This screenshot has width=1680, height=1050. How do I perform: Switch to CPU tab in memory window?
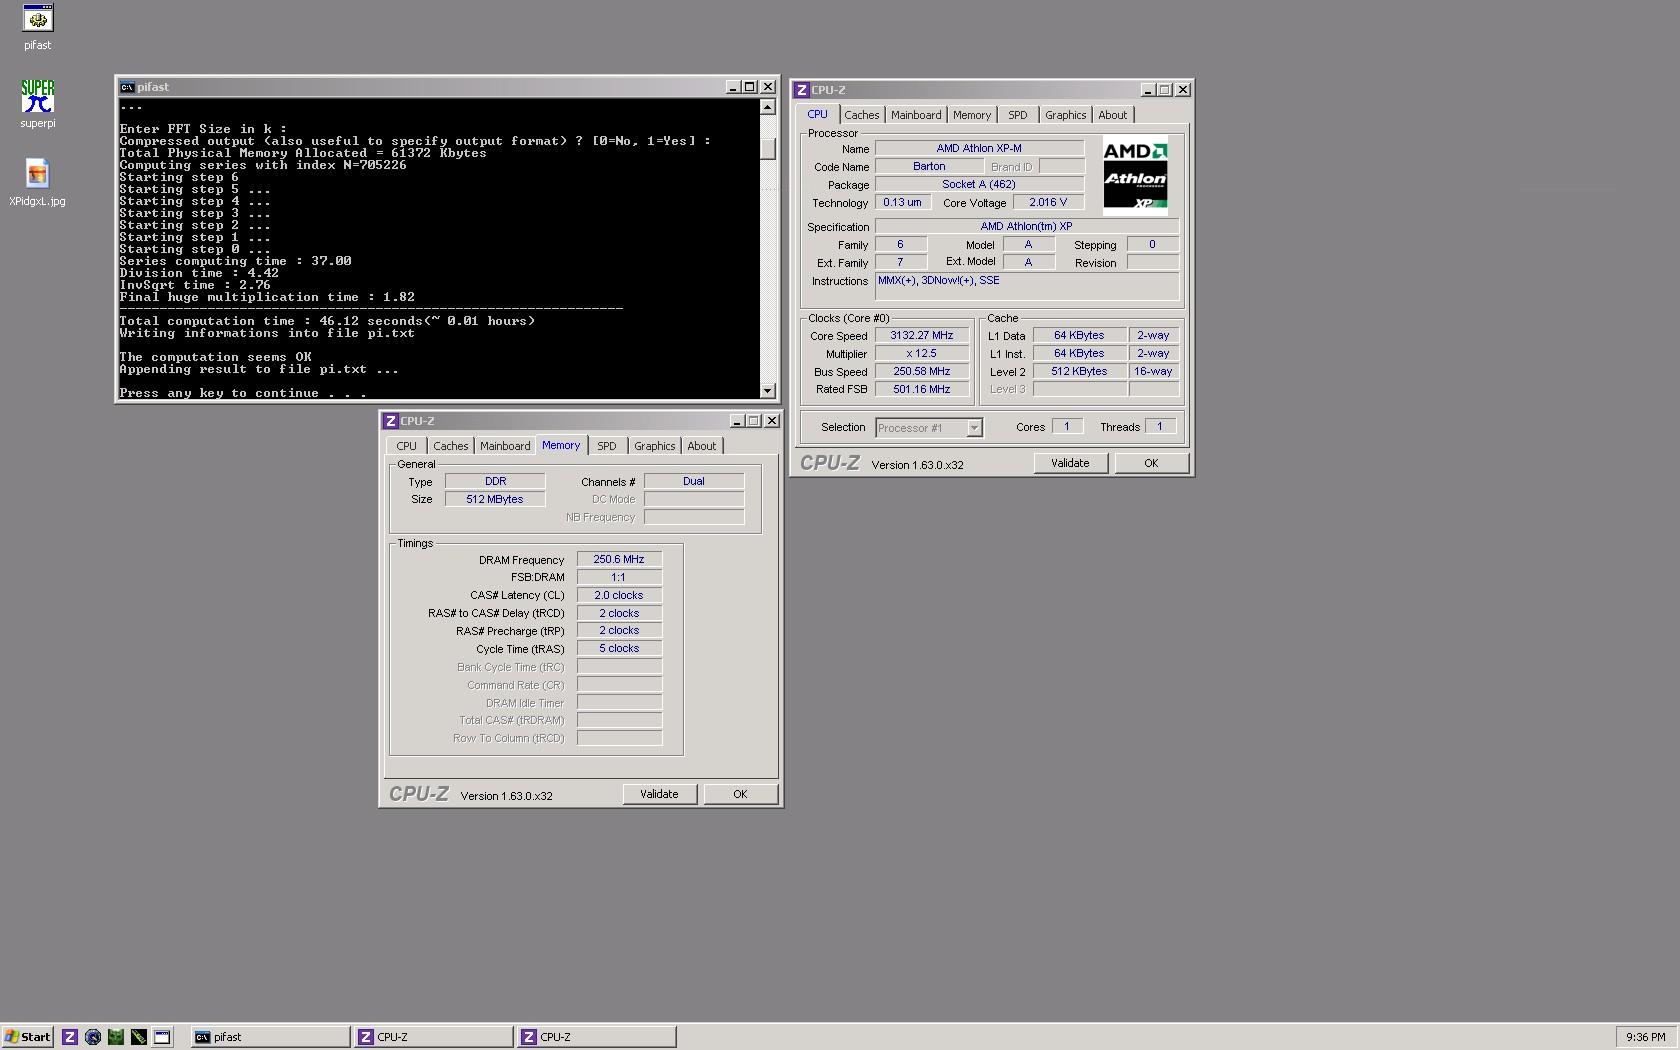(x=406, y=446)
